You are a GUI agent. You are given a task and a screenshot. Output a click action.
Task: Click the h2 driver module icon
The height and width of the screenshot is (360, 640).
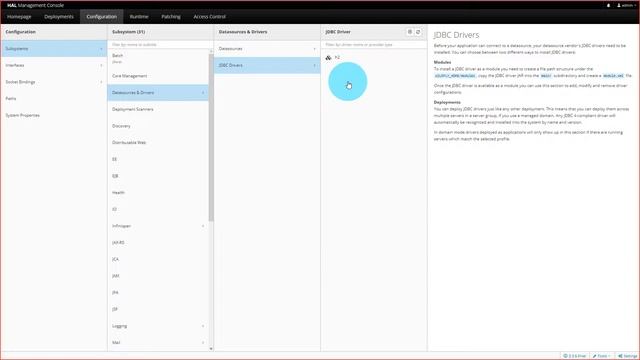(x=328, y=58)
